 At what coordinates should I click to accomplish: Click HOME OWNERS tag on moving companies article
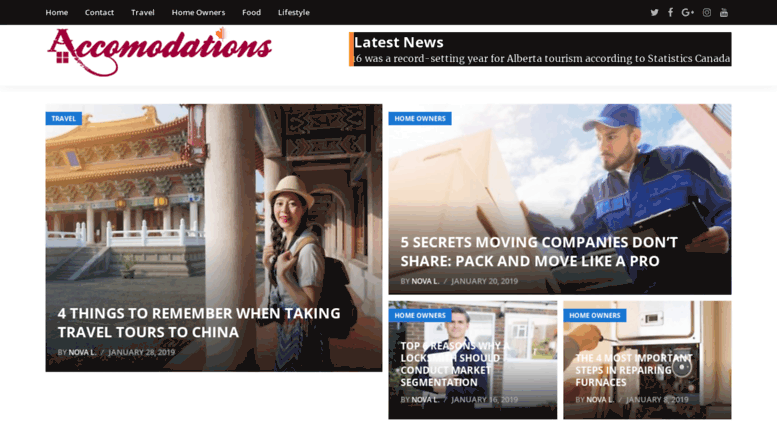pyautogui.click(x=420, y=118)
